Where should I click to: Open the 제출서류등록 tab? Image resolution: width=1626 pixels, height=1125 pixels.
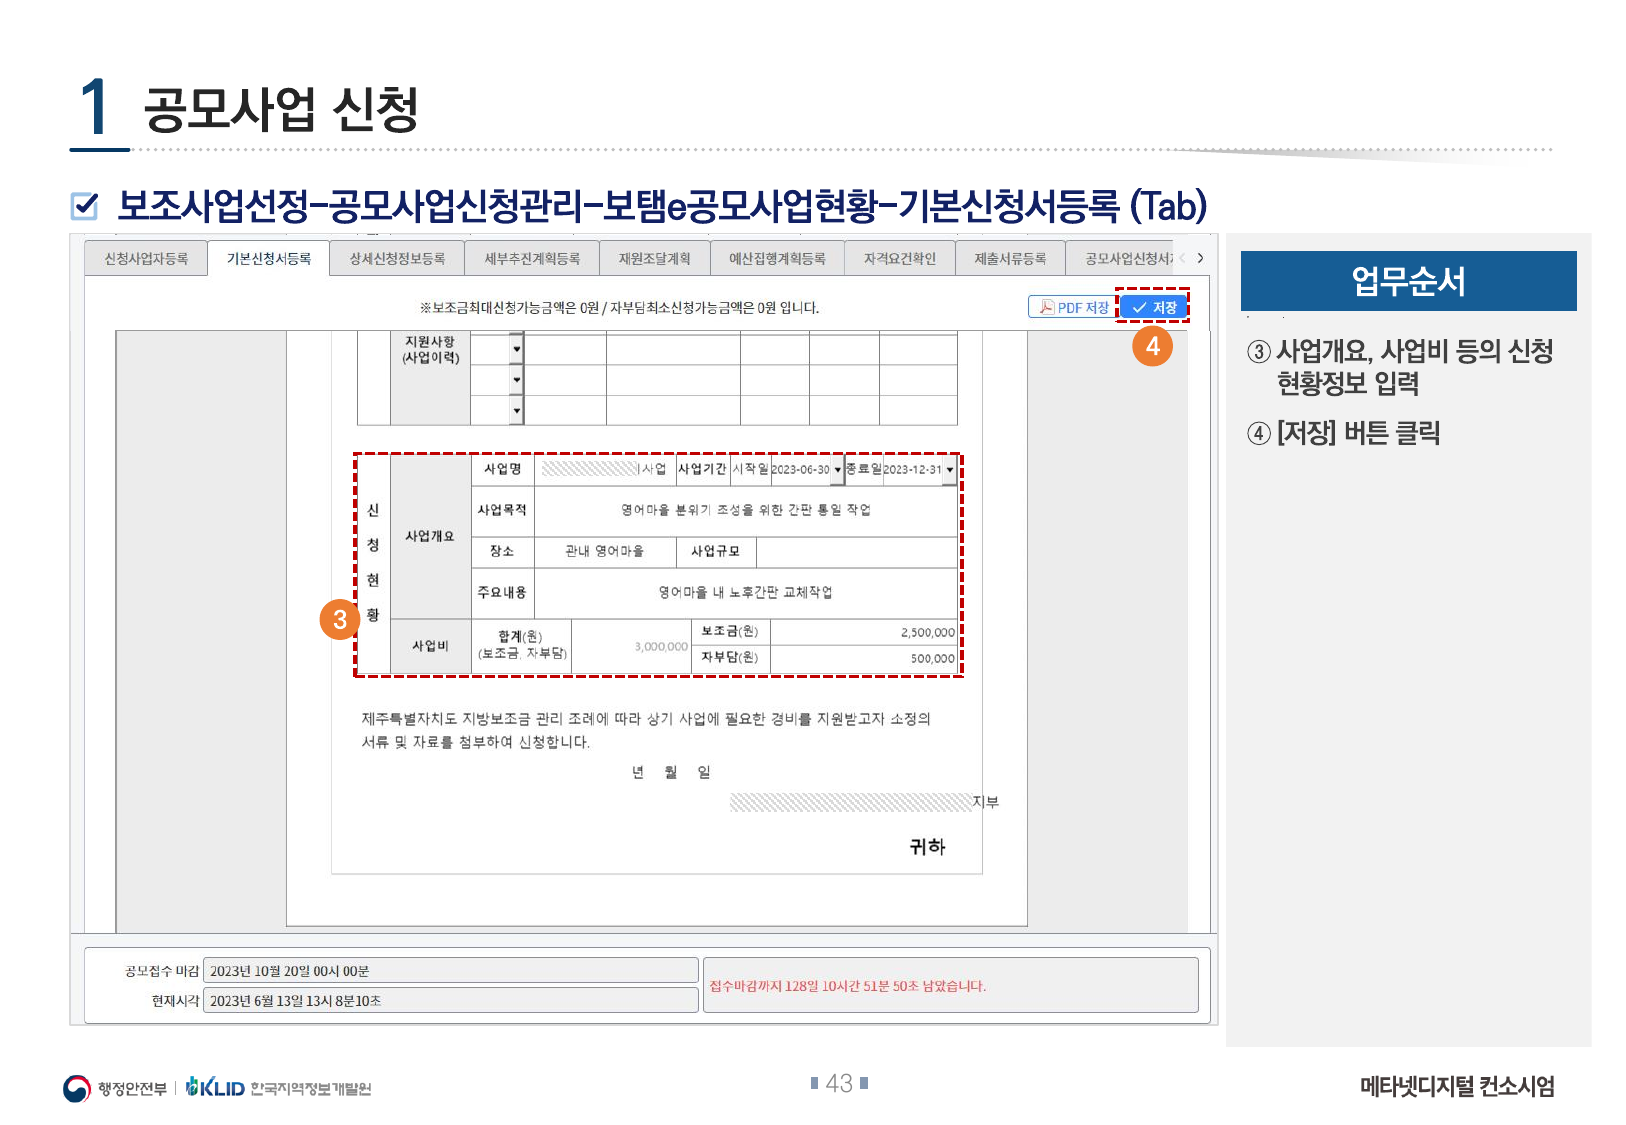(x=1010, y=258)
